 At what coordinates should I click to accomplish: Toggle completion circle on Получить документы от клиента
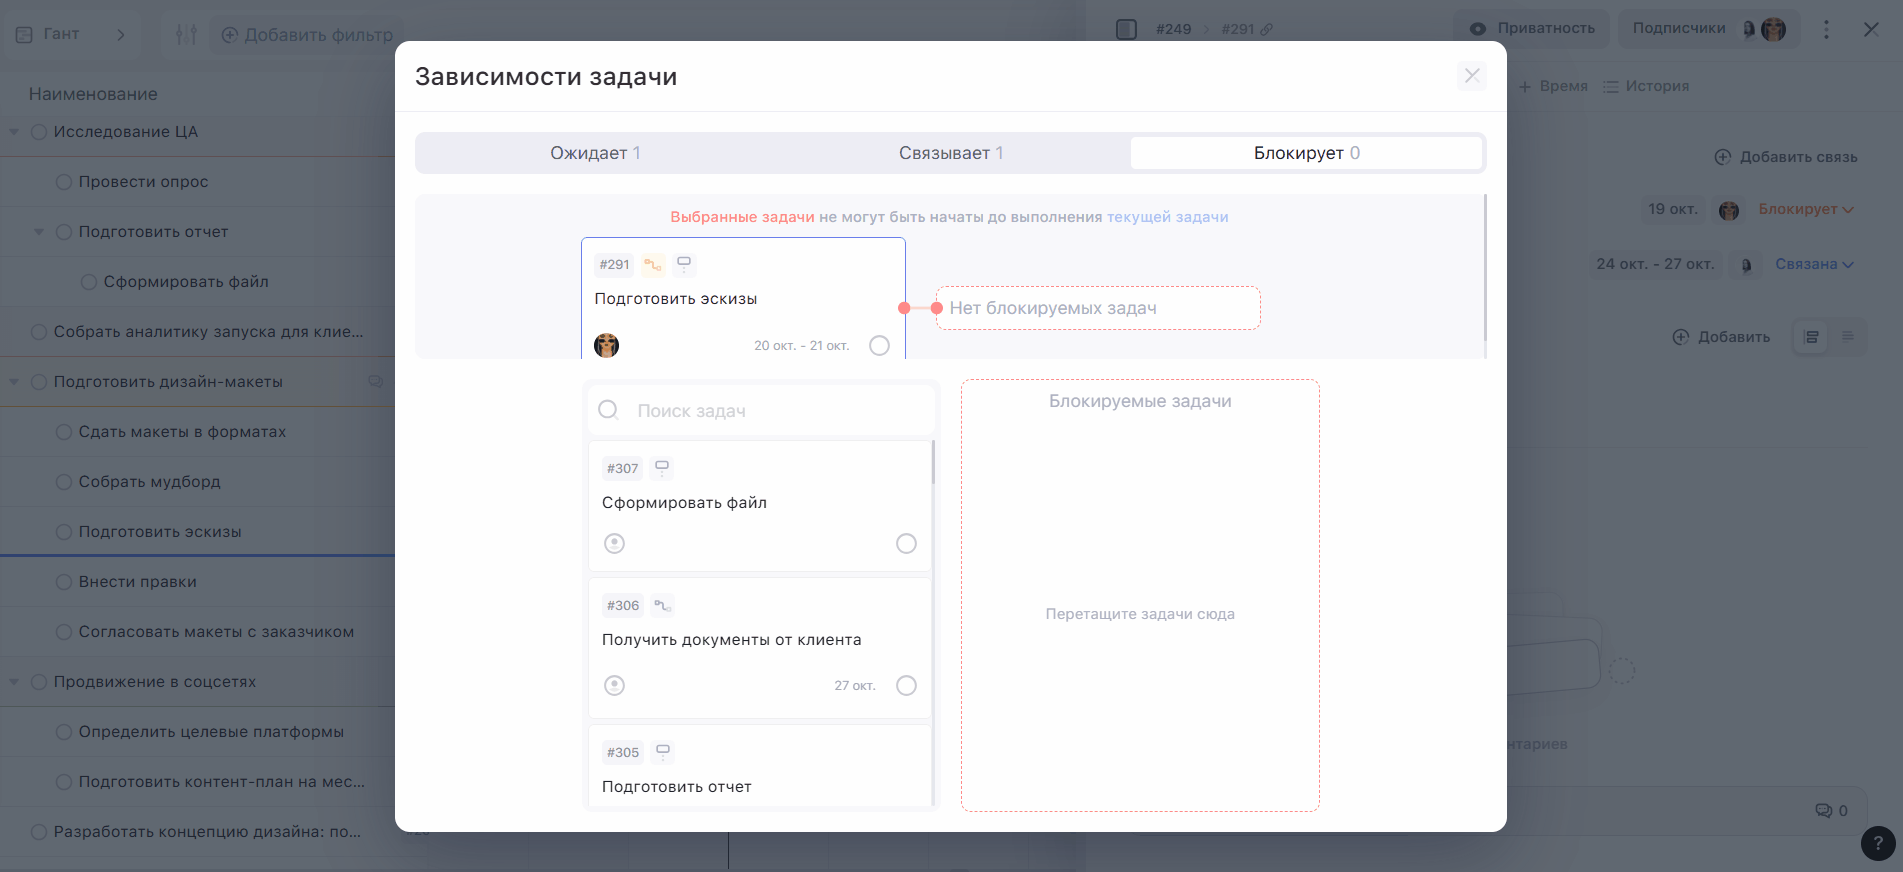[906, 685]
